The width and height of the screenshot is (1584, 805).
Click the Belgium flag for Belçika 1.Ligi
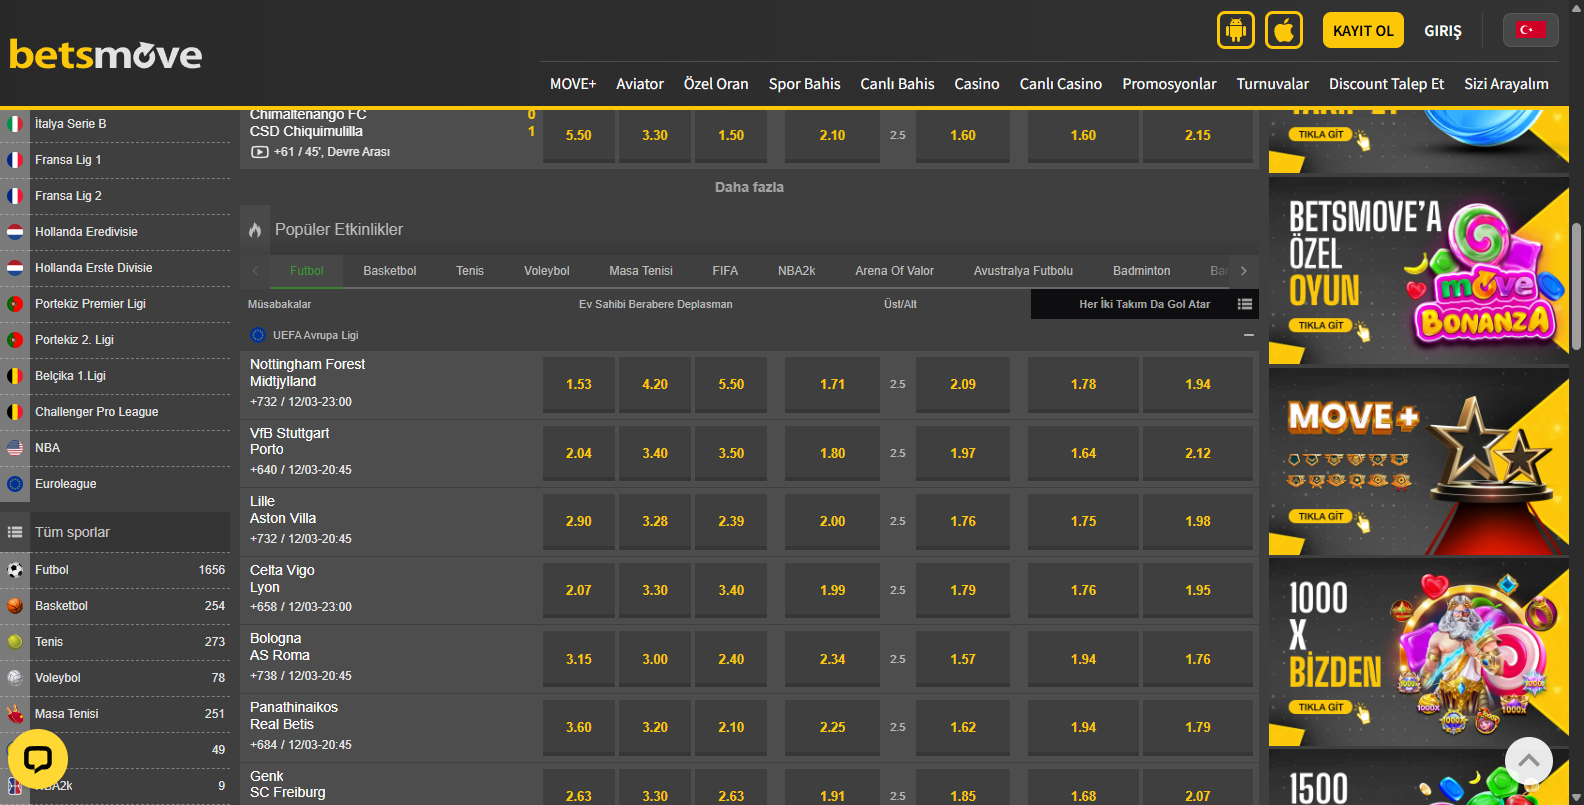pos(15,376)
